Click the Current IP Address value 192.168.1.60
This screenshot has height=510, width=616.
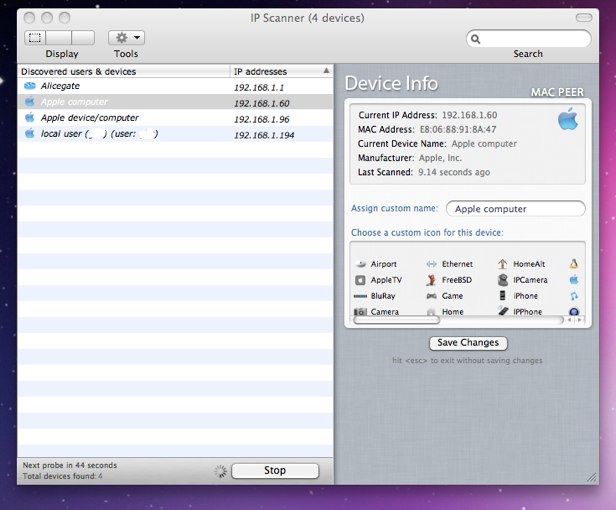(469, 115)
